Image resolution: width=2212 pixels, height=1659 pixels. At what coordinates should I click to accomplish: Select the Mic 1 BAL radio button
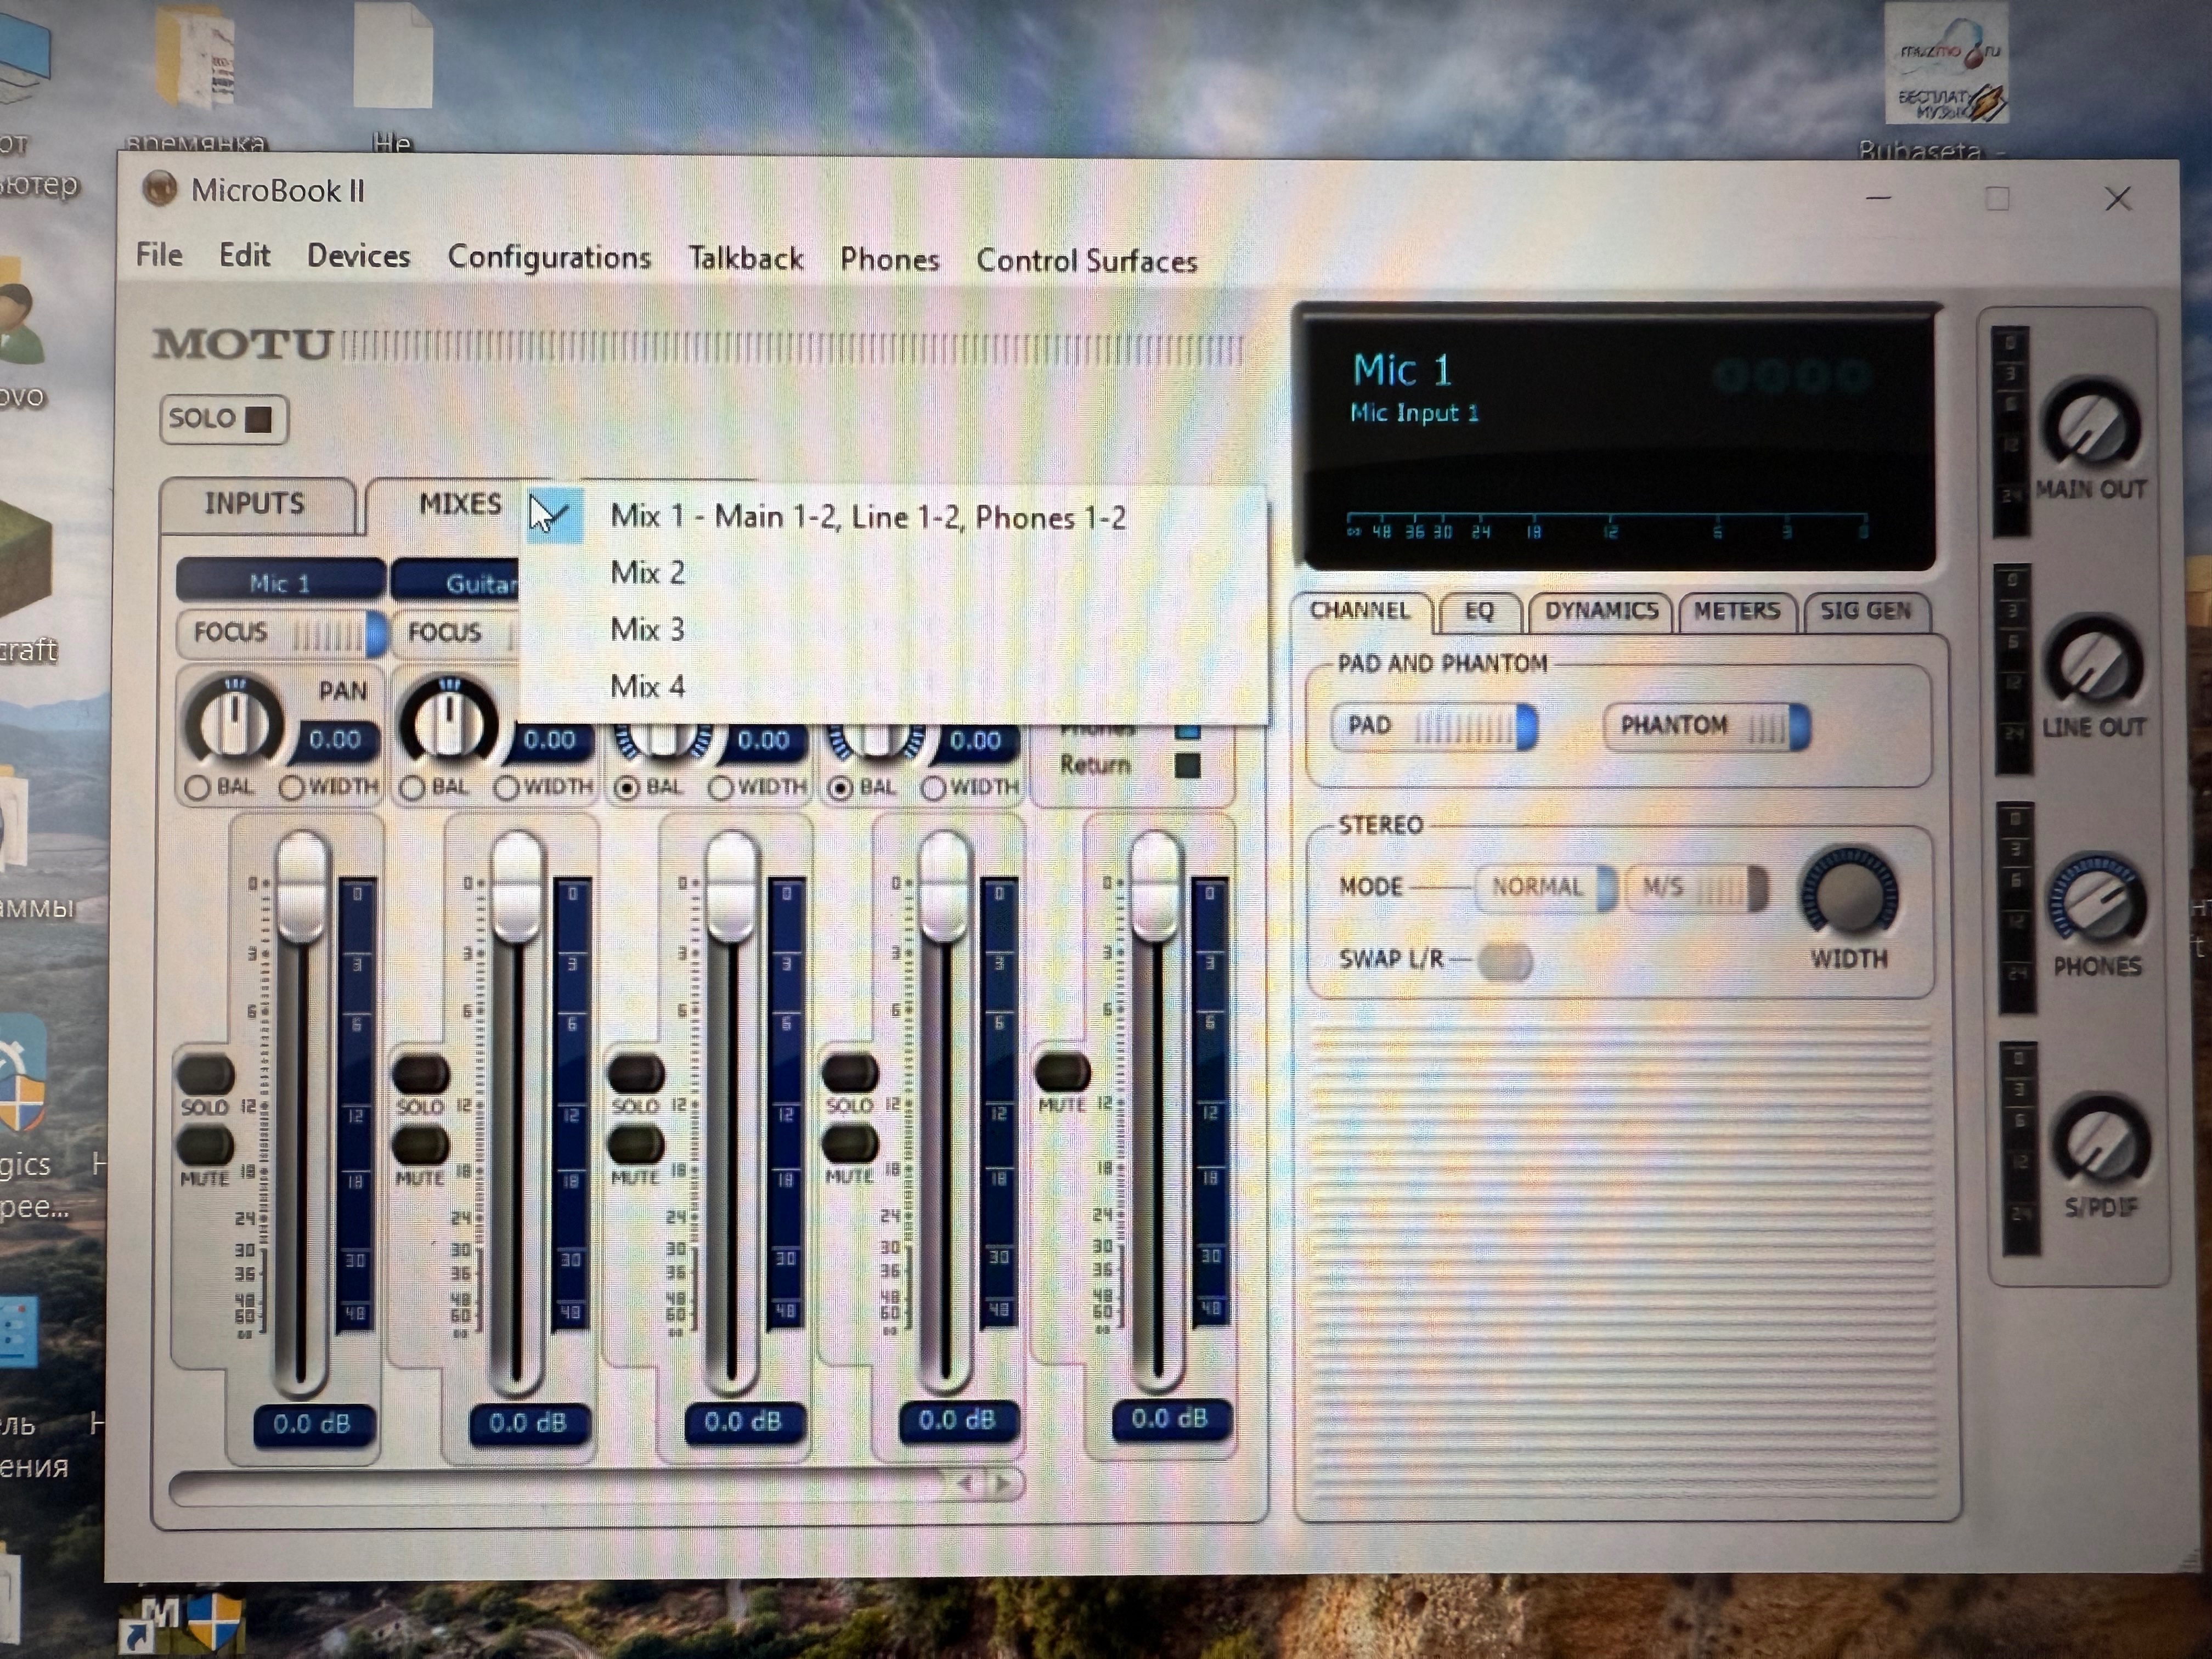click(197, 788)
